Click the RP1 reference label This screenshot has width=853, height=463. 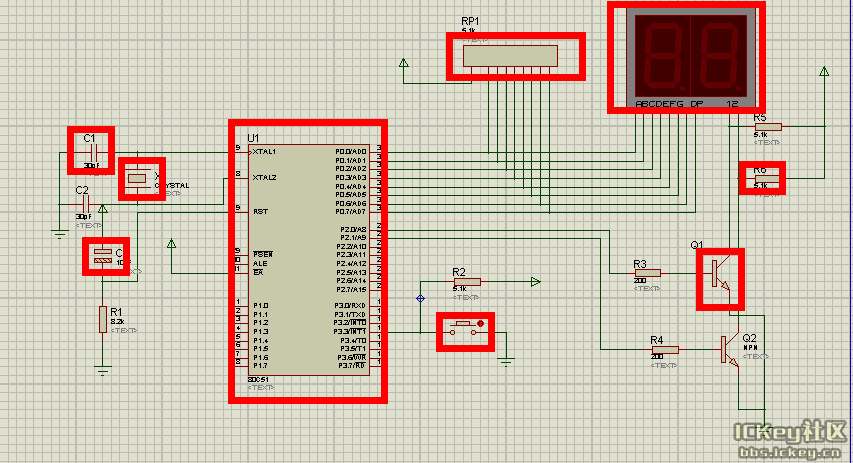[470, 21]
